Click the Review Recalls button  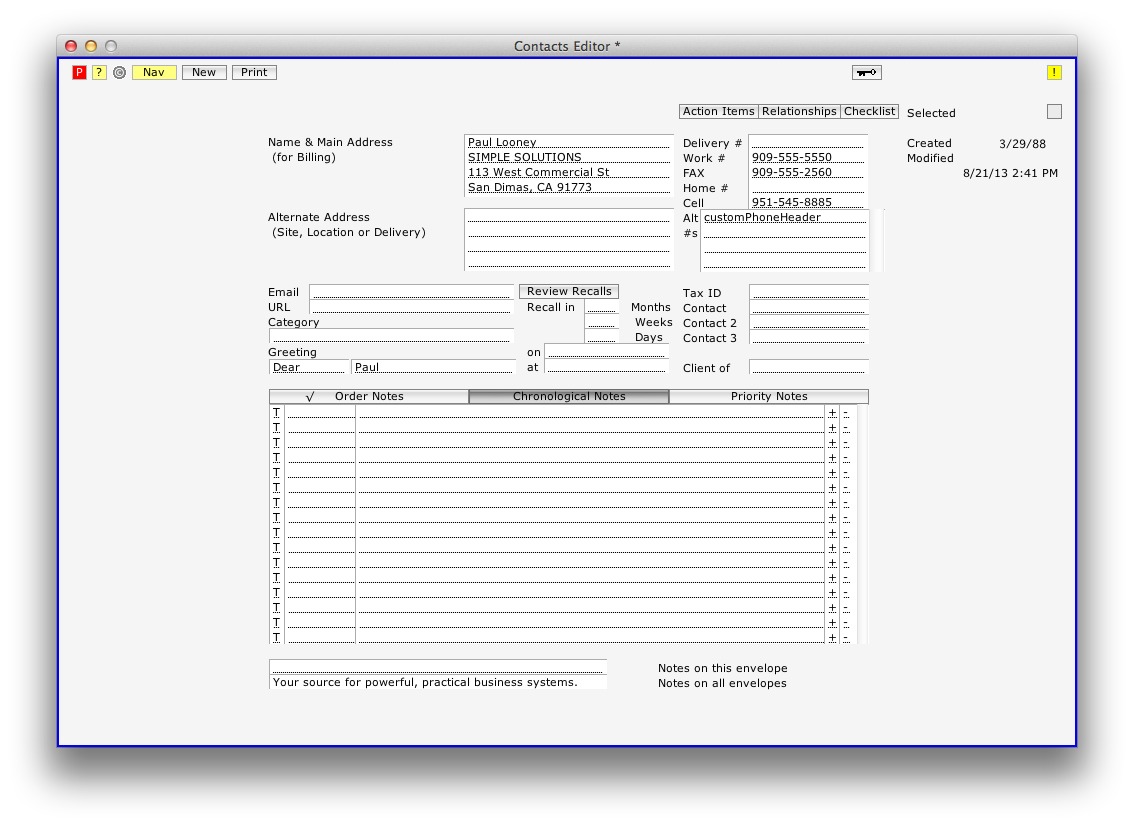pyautogui.click(x=569, y=291)
